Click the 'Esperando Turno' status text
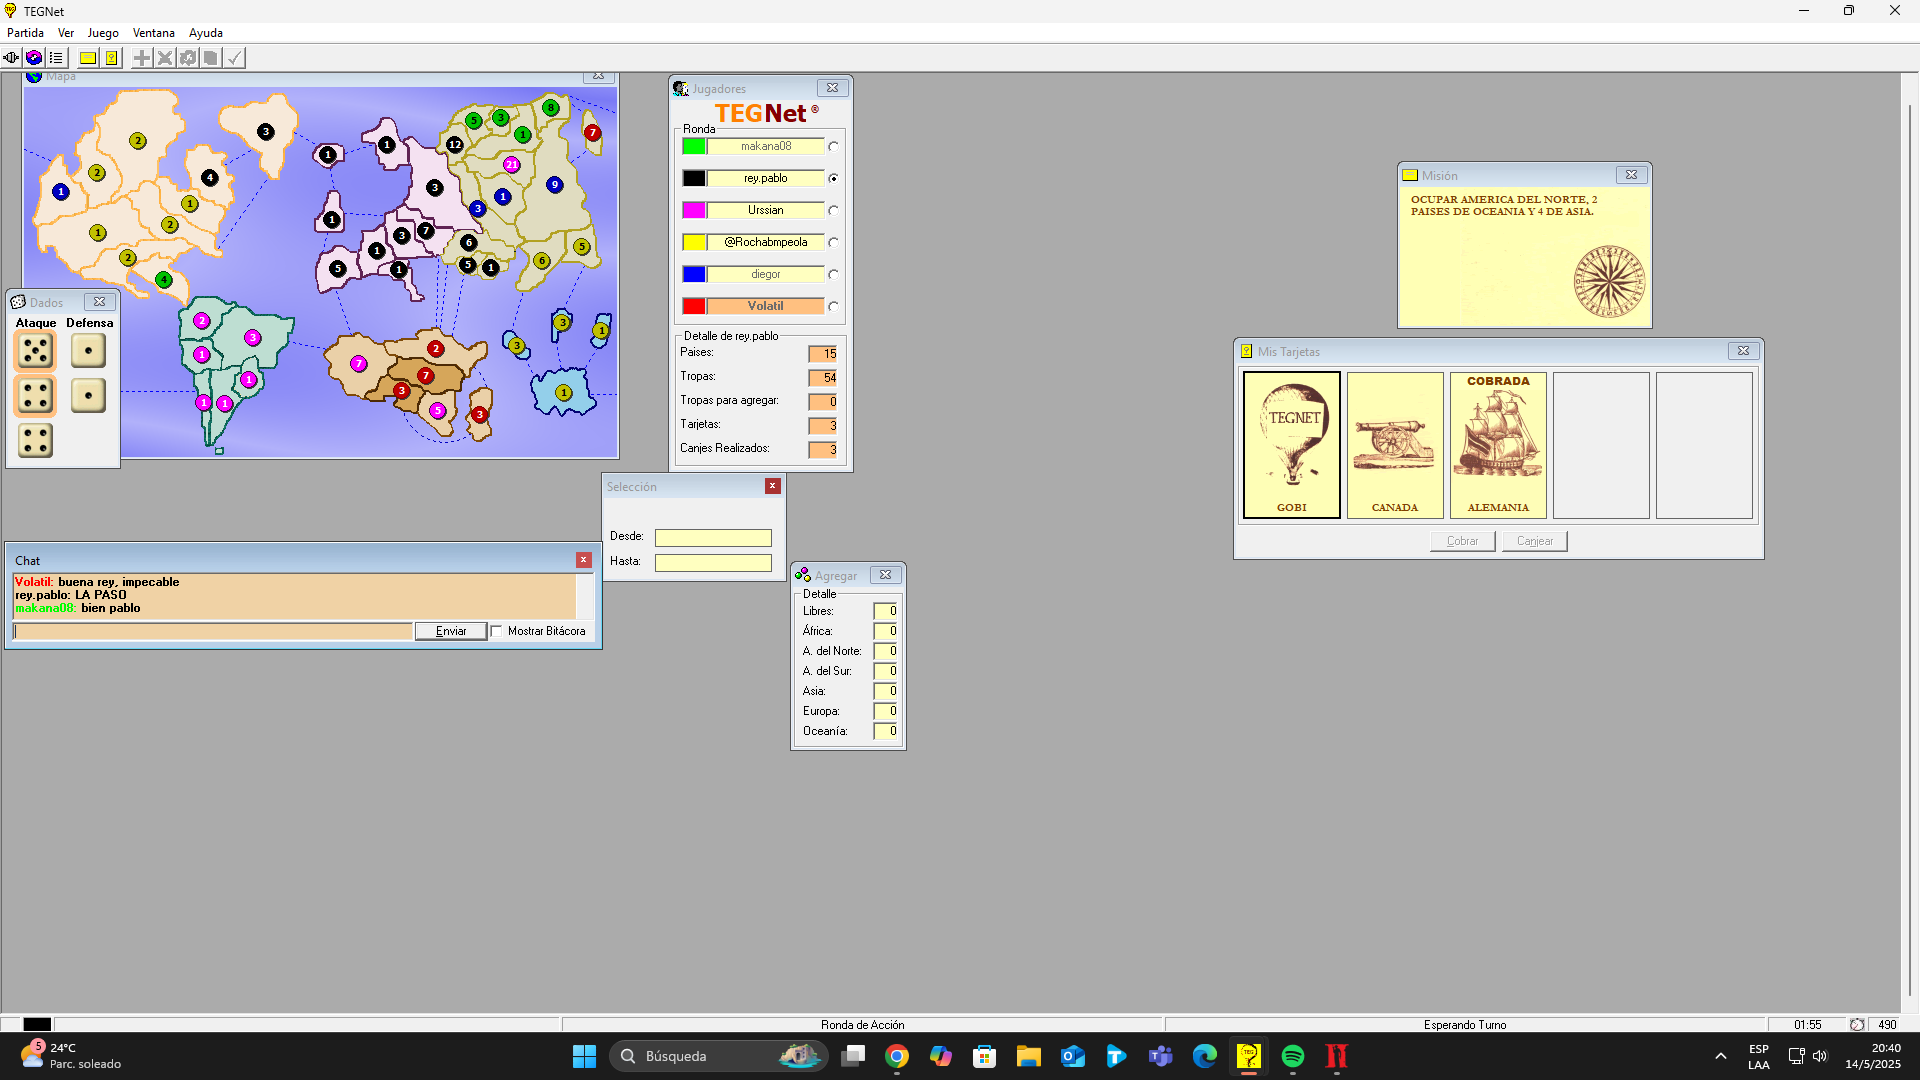This screenshot has height=1080, width=1920. 1465,1025
